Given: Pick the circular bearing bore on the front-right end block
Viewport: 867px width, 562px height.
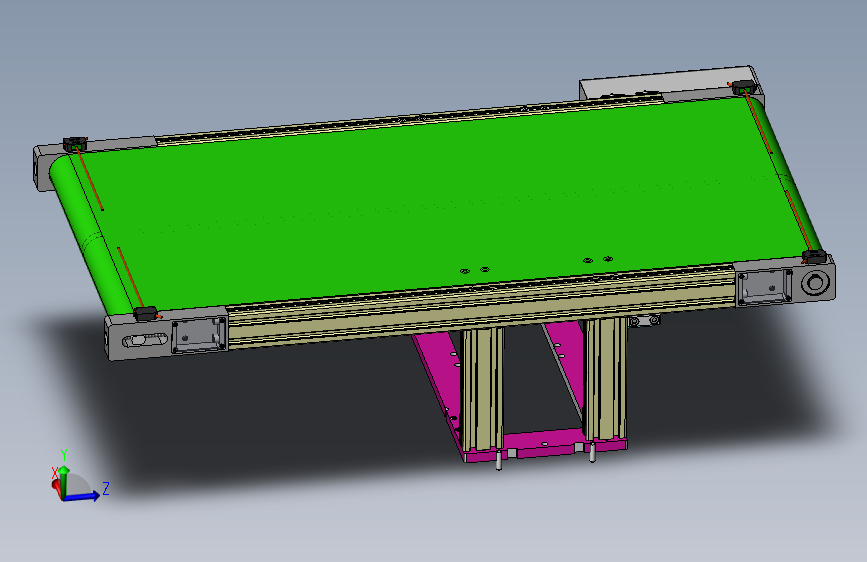Looking at the screenshot, I should 816,282.
